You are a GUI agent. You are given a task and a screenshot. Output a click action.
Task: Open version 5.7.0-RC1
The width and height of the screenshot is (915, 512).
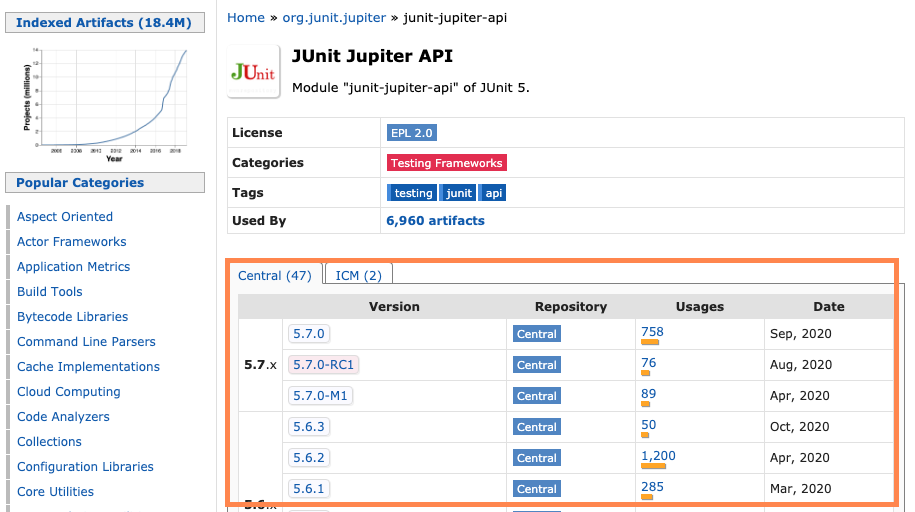pos(323,364)
